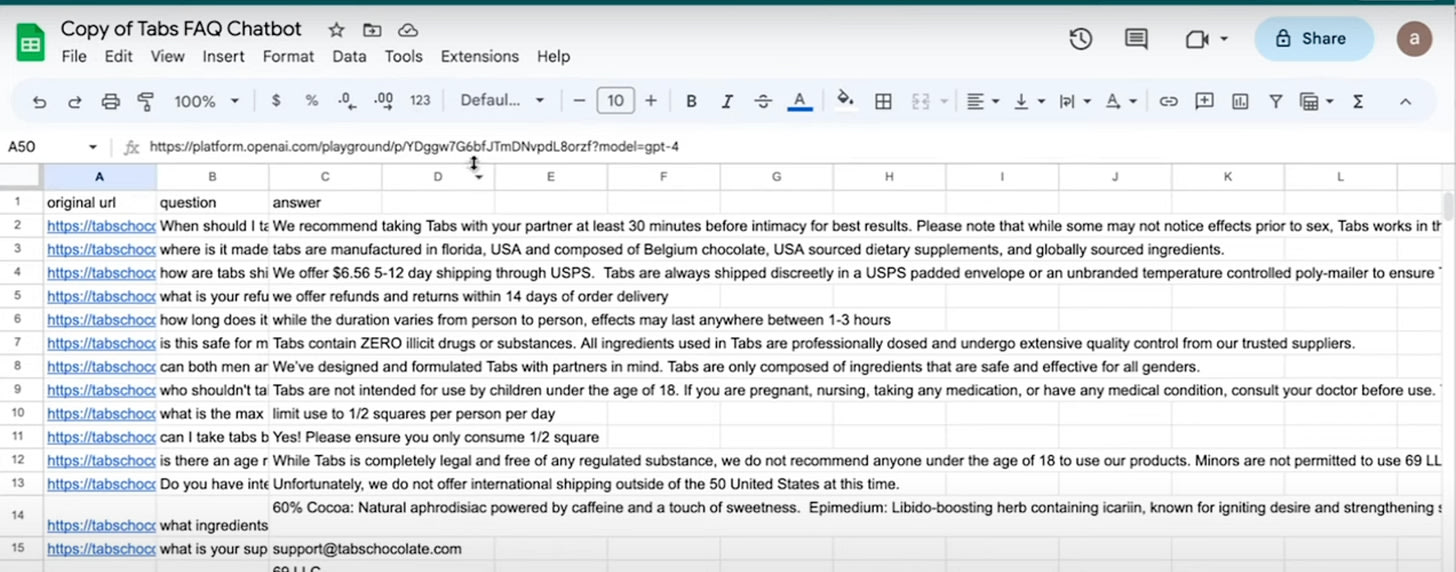Select the 'question' header cell
This screenshot has height=572, width=1456.
[x=213, y=202]
